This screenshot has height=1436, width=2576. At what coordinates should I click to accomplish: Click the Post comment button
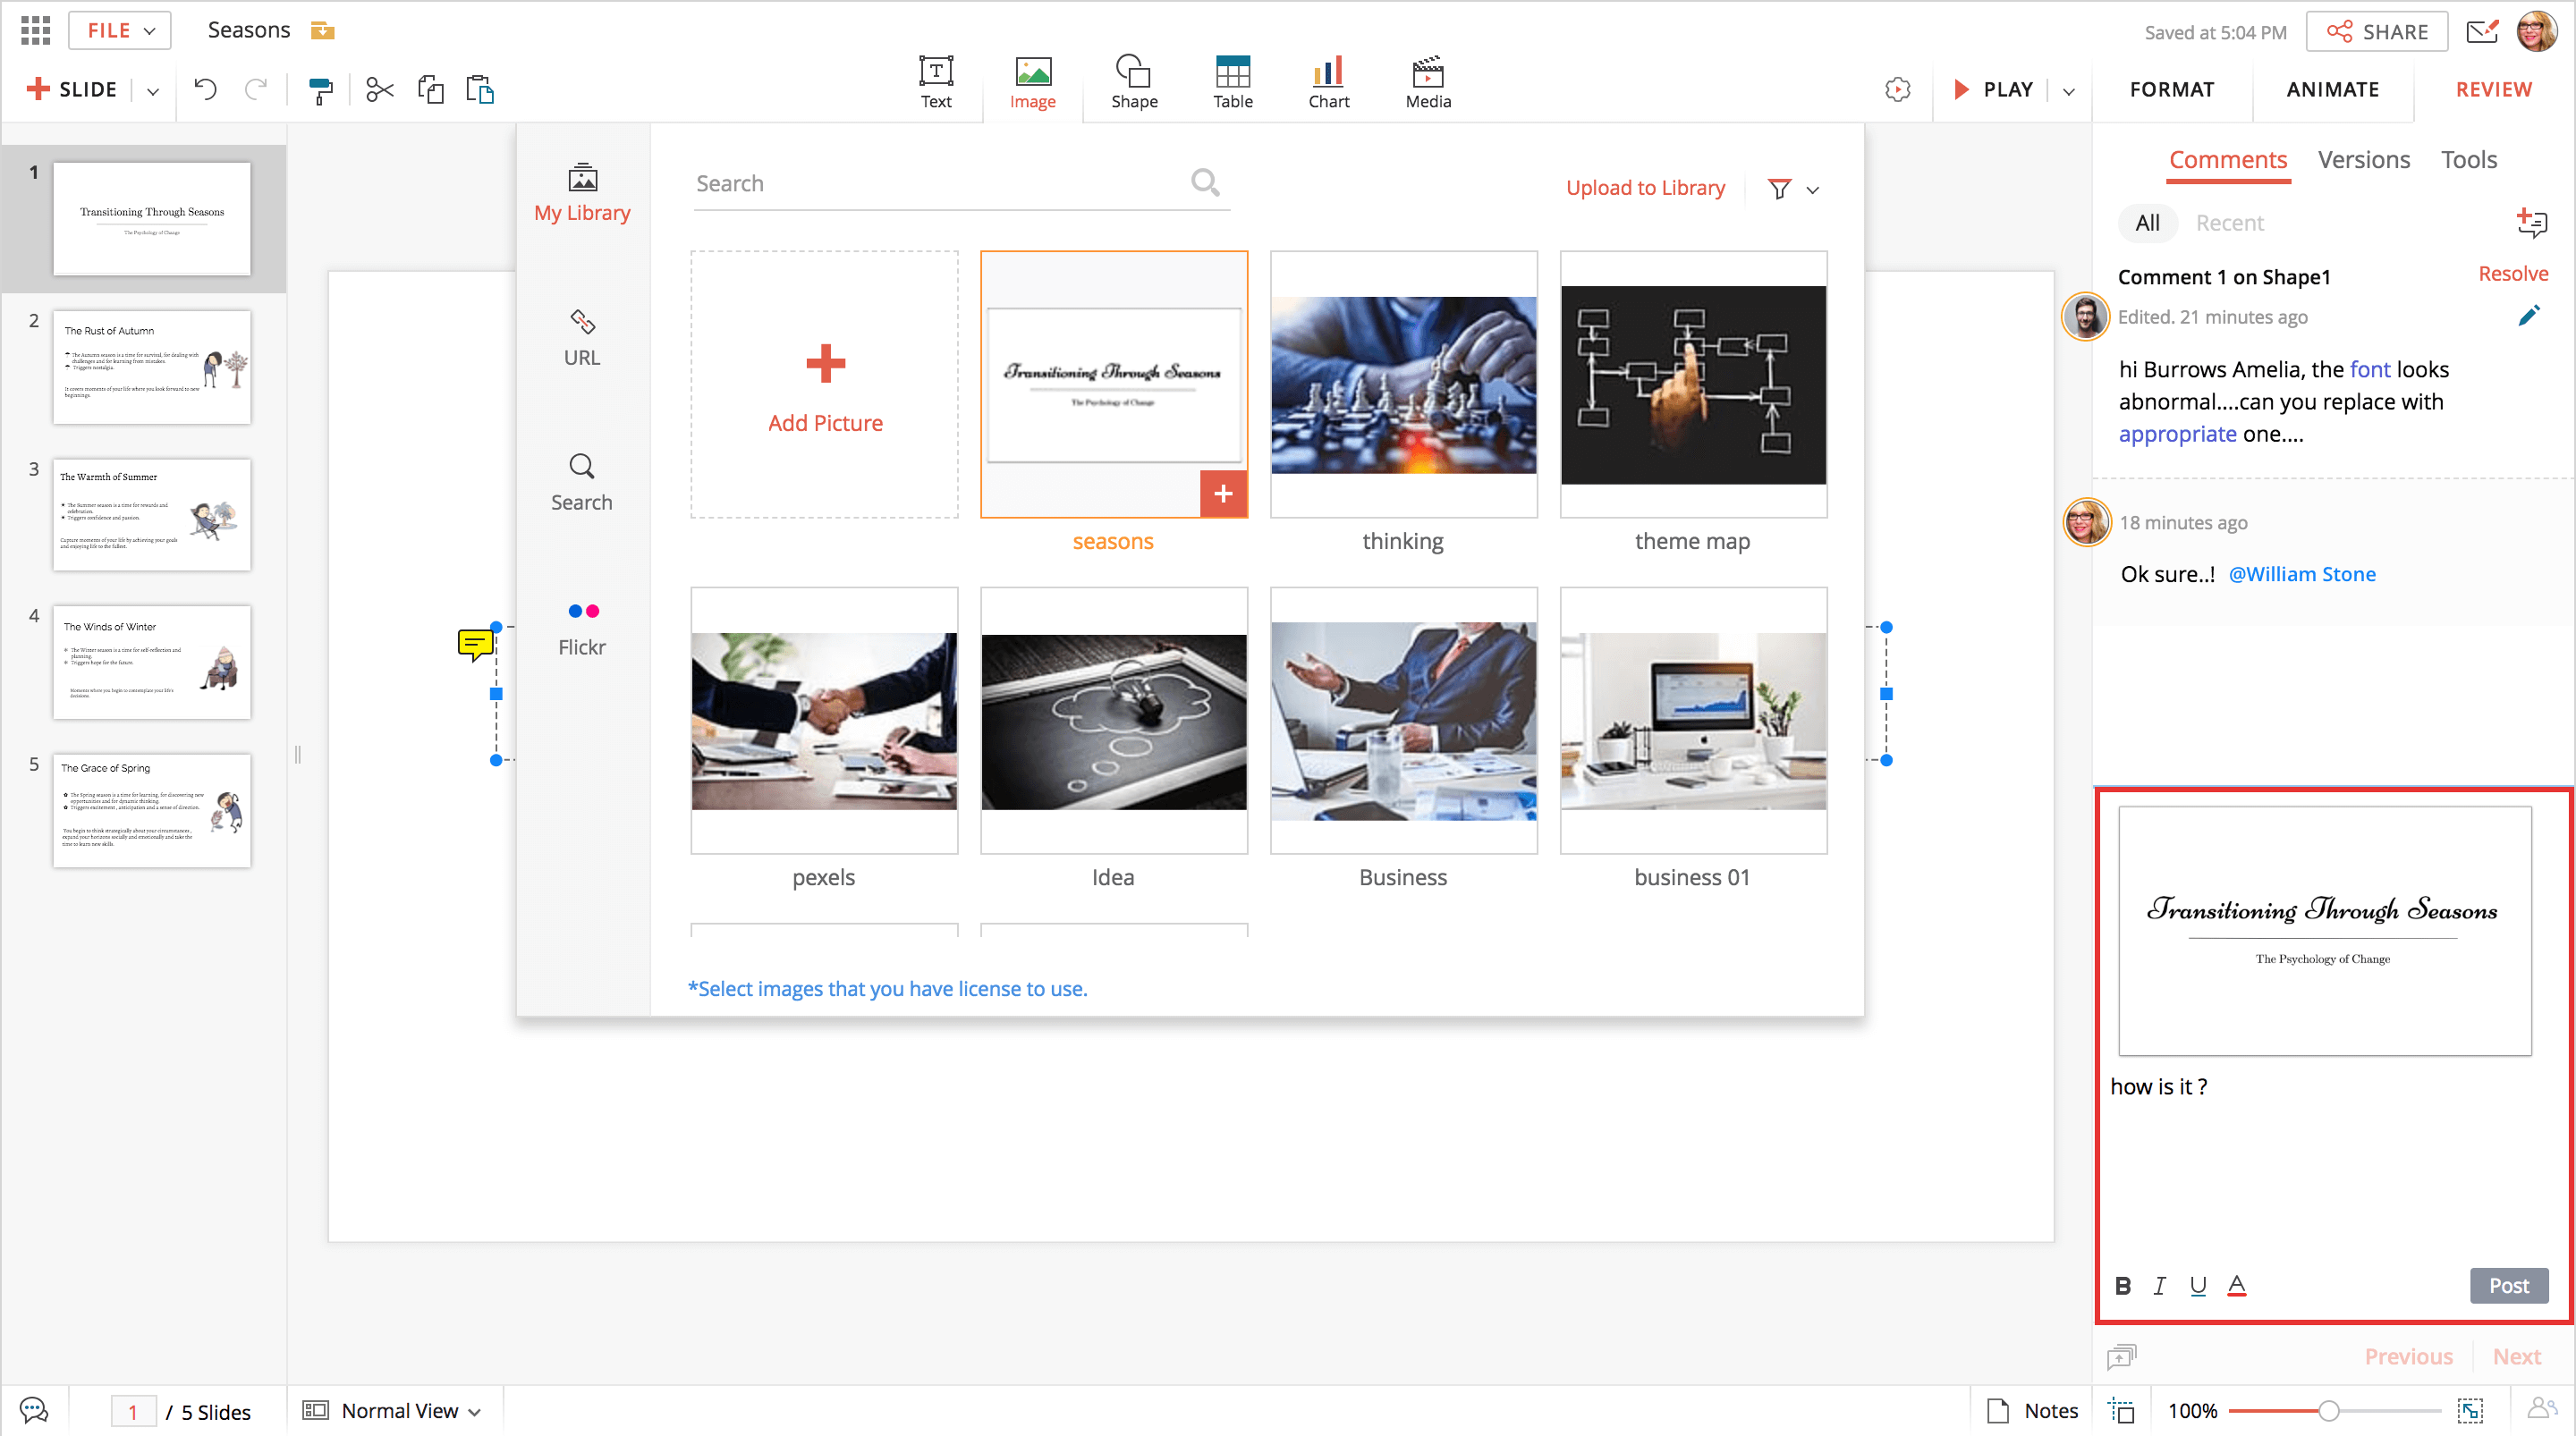coord(2508,1286)
